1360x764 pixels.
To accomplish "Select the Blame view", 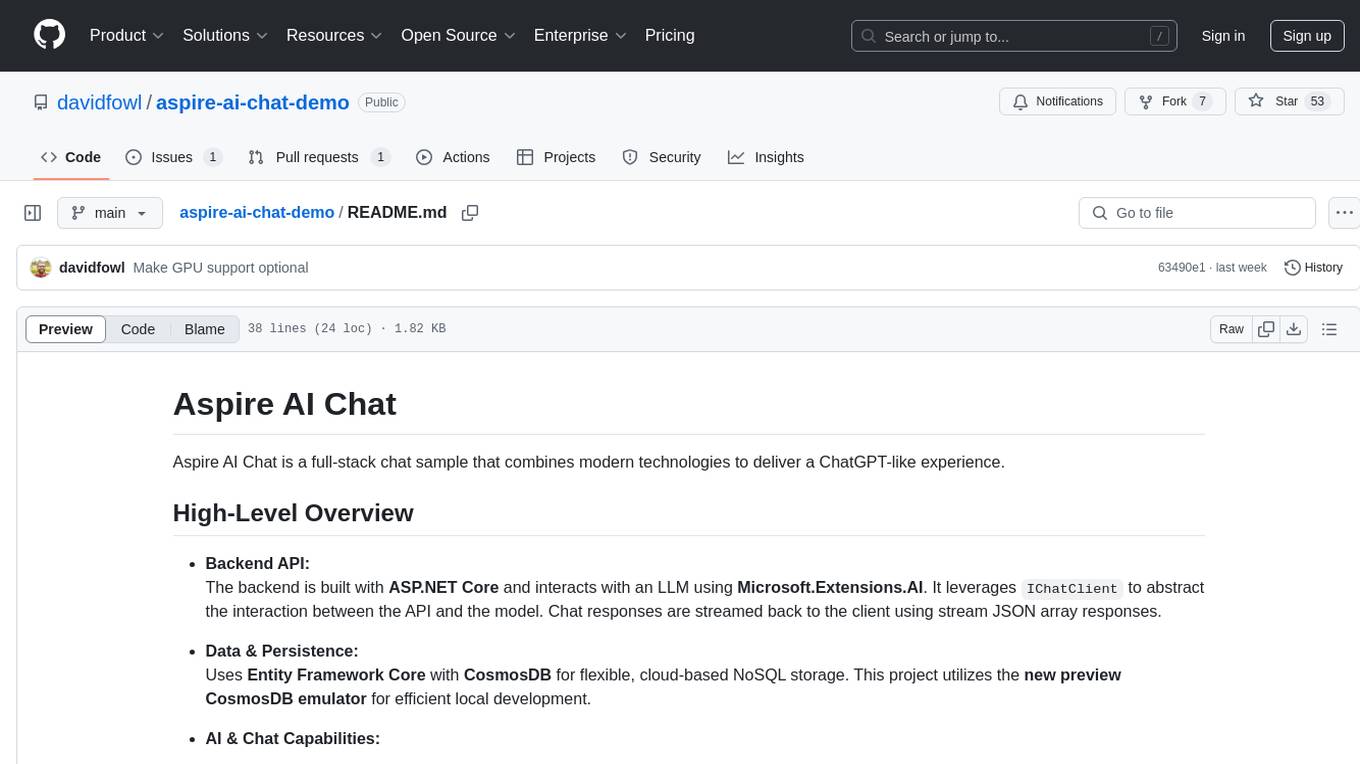I will 205,329.
